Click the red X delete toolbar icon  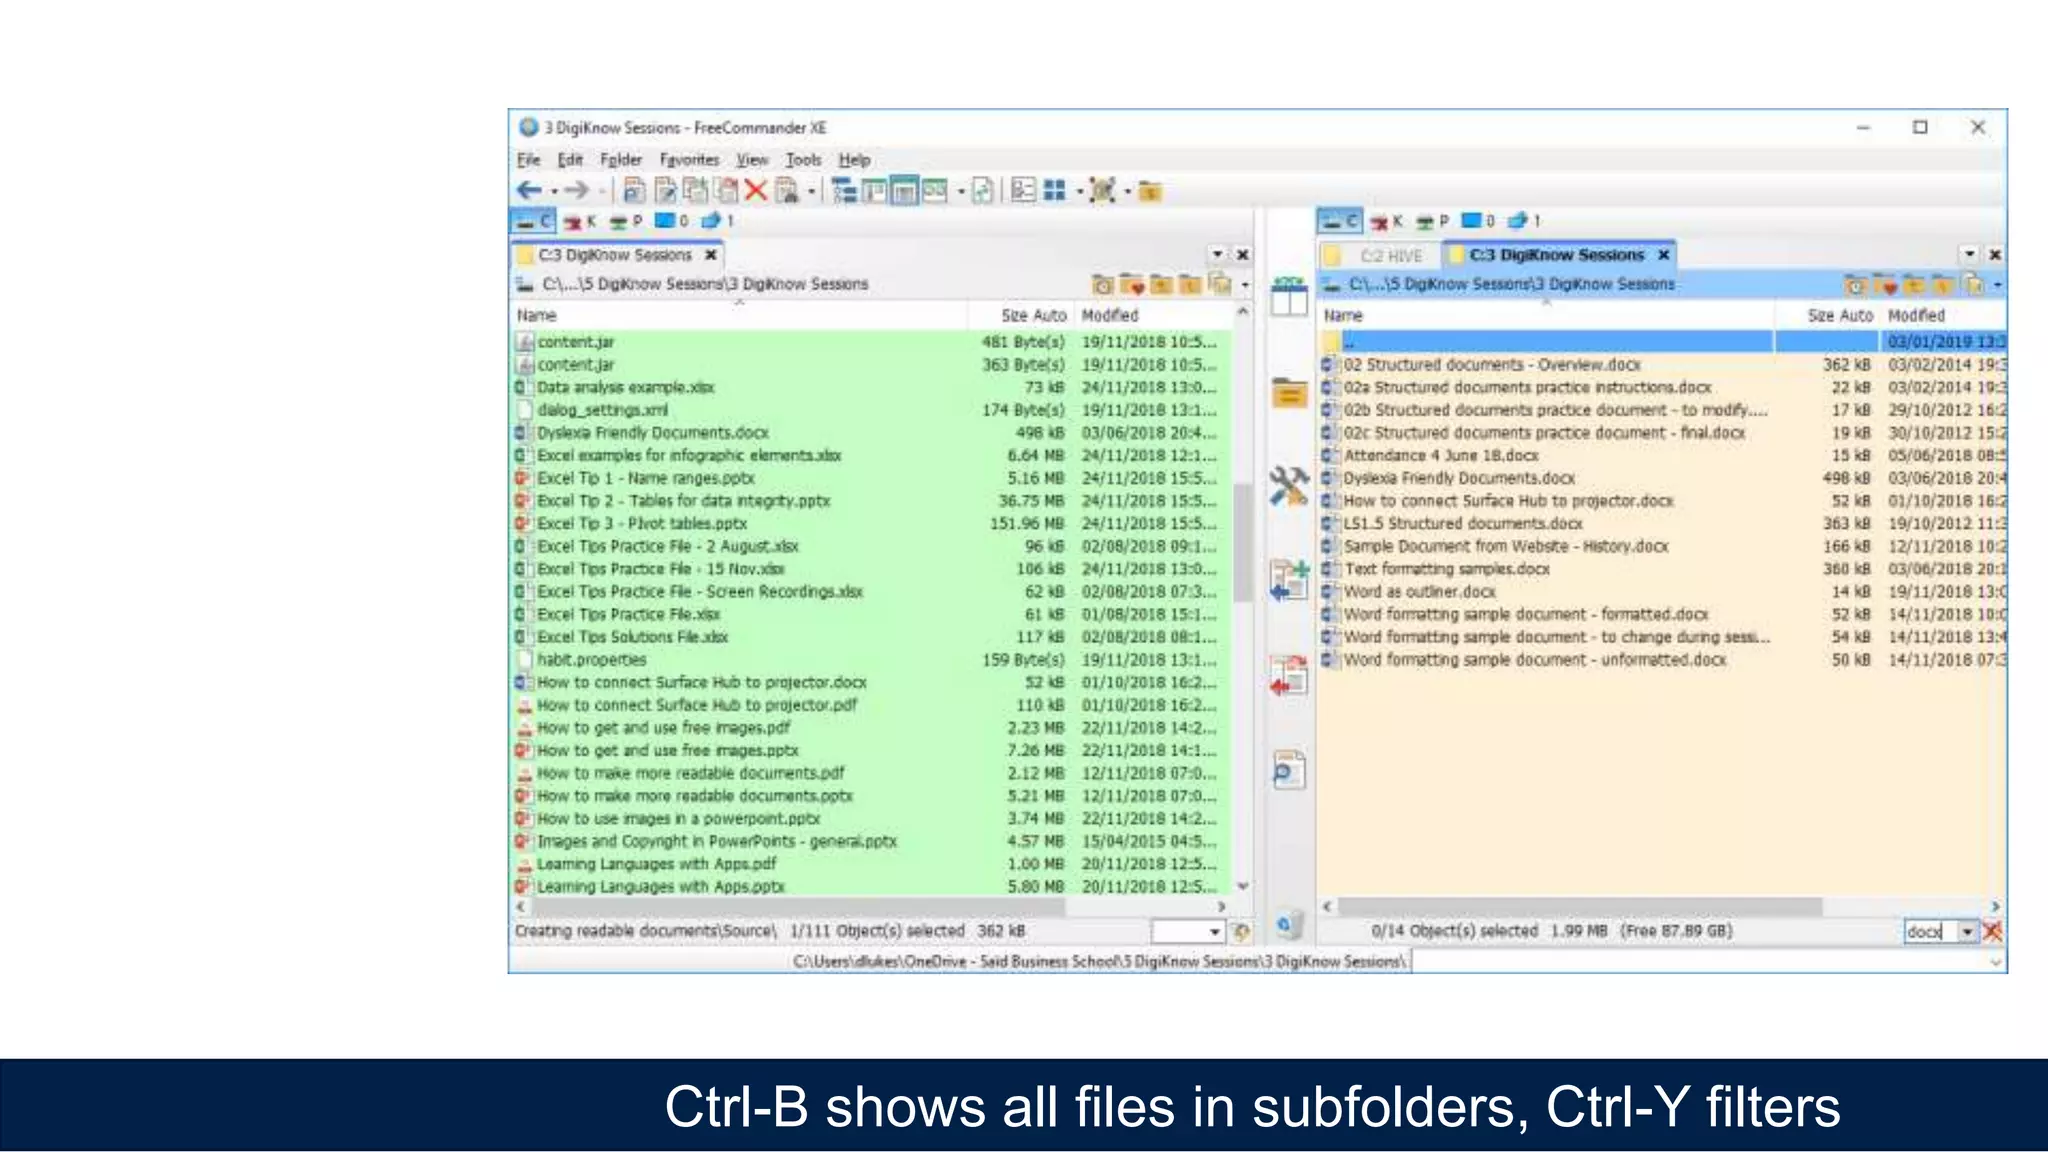[756, 190]
